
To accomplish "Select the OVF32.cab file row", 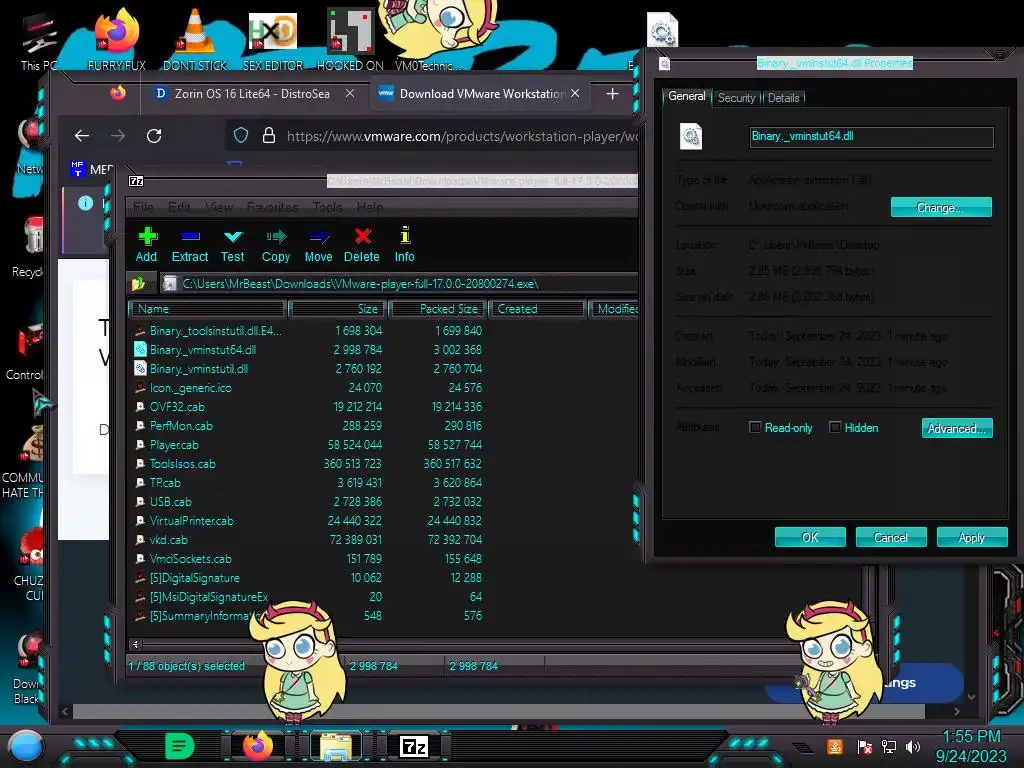I will pos(309,407).
